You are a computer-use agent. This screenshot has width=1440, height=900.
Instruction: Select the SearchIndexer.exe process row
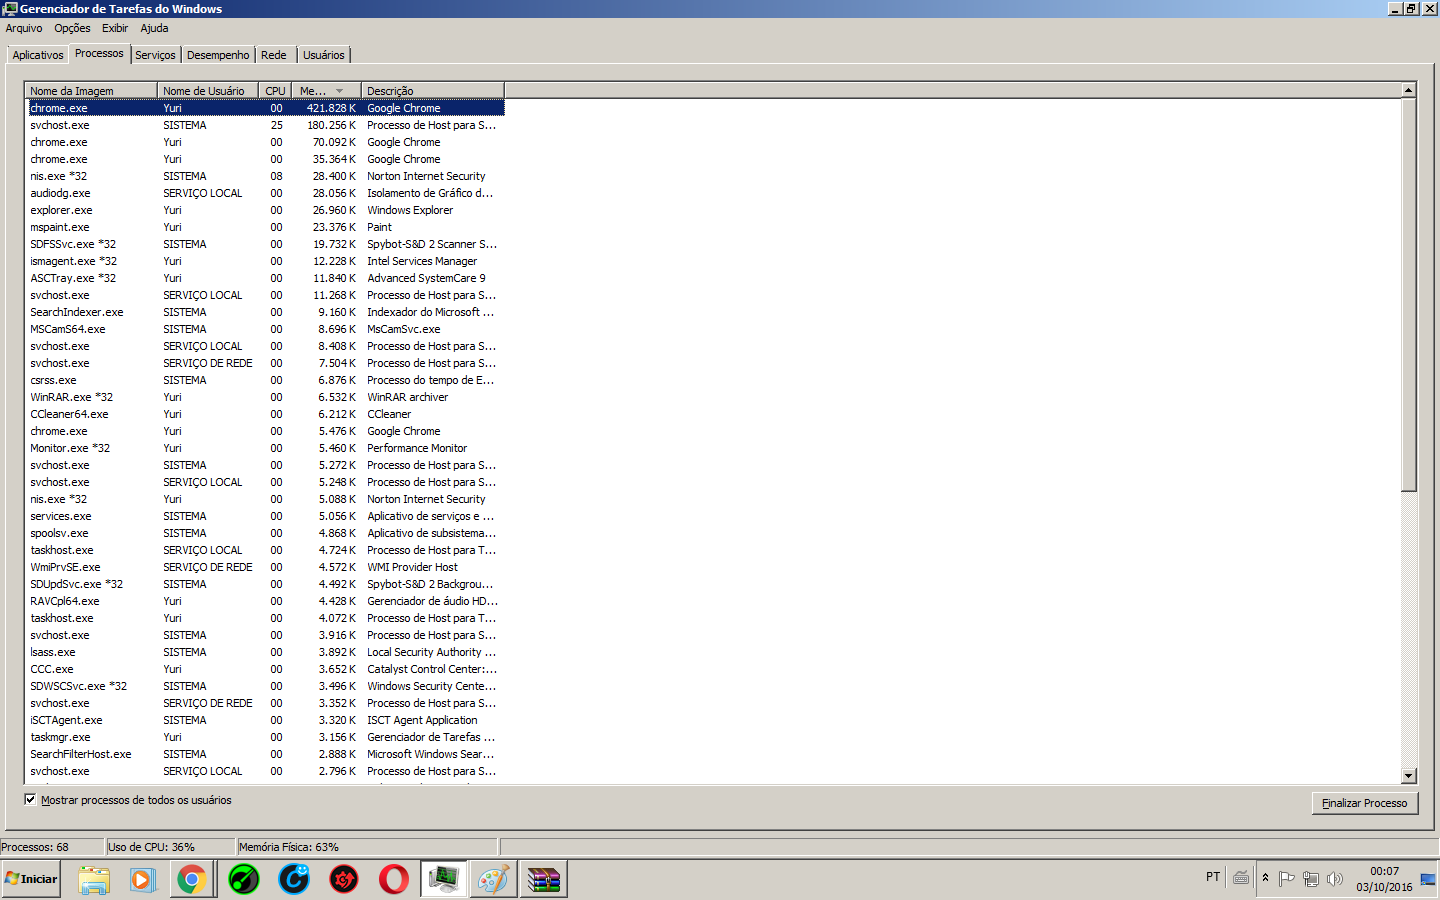point(265,312)
